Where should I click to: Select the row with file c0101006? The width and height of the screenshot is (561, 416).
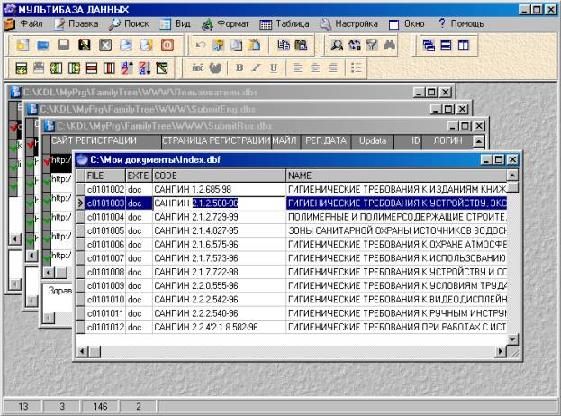tap(292, 245)
